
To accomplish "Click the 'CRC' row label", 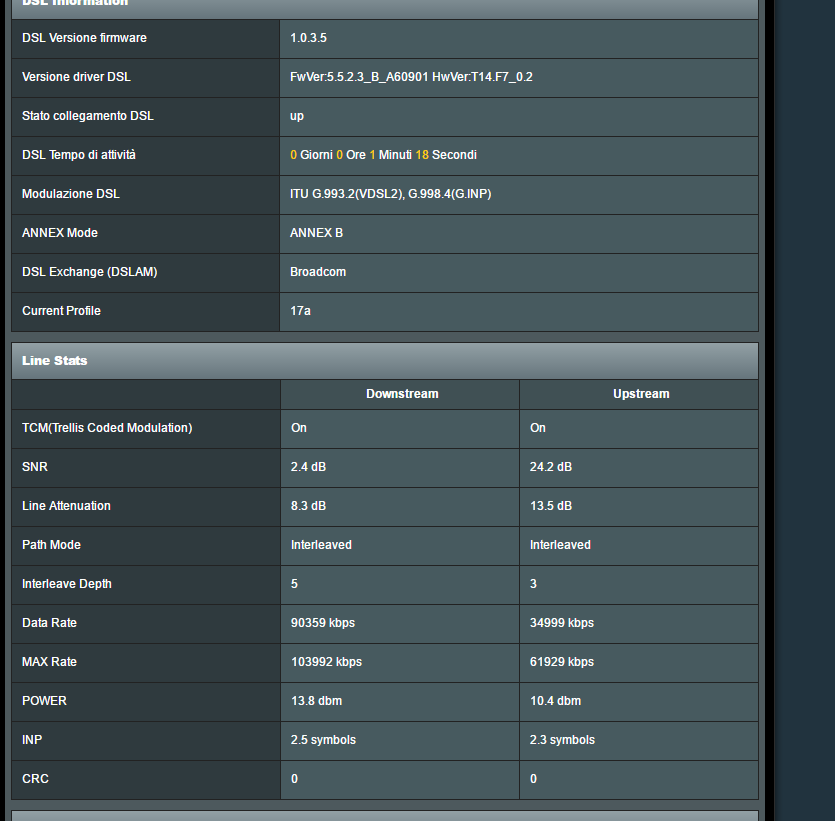I will (x=35, y=779).
